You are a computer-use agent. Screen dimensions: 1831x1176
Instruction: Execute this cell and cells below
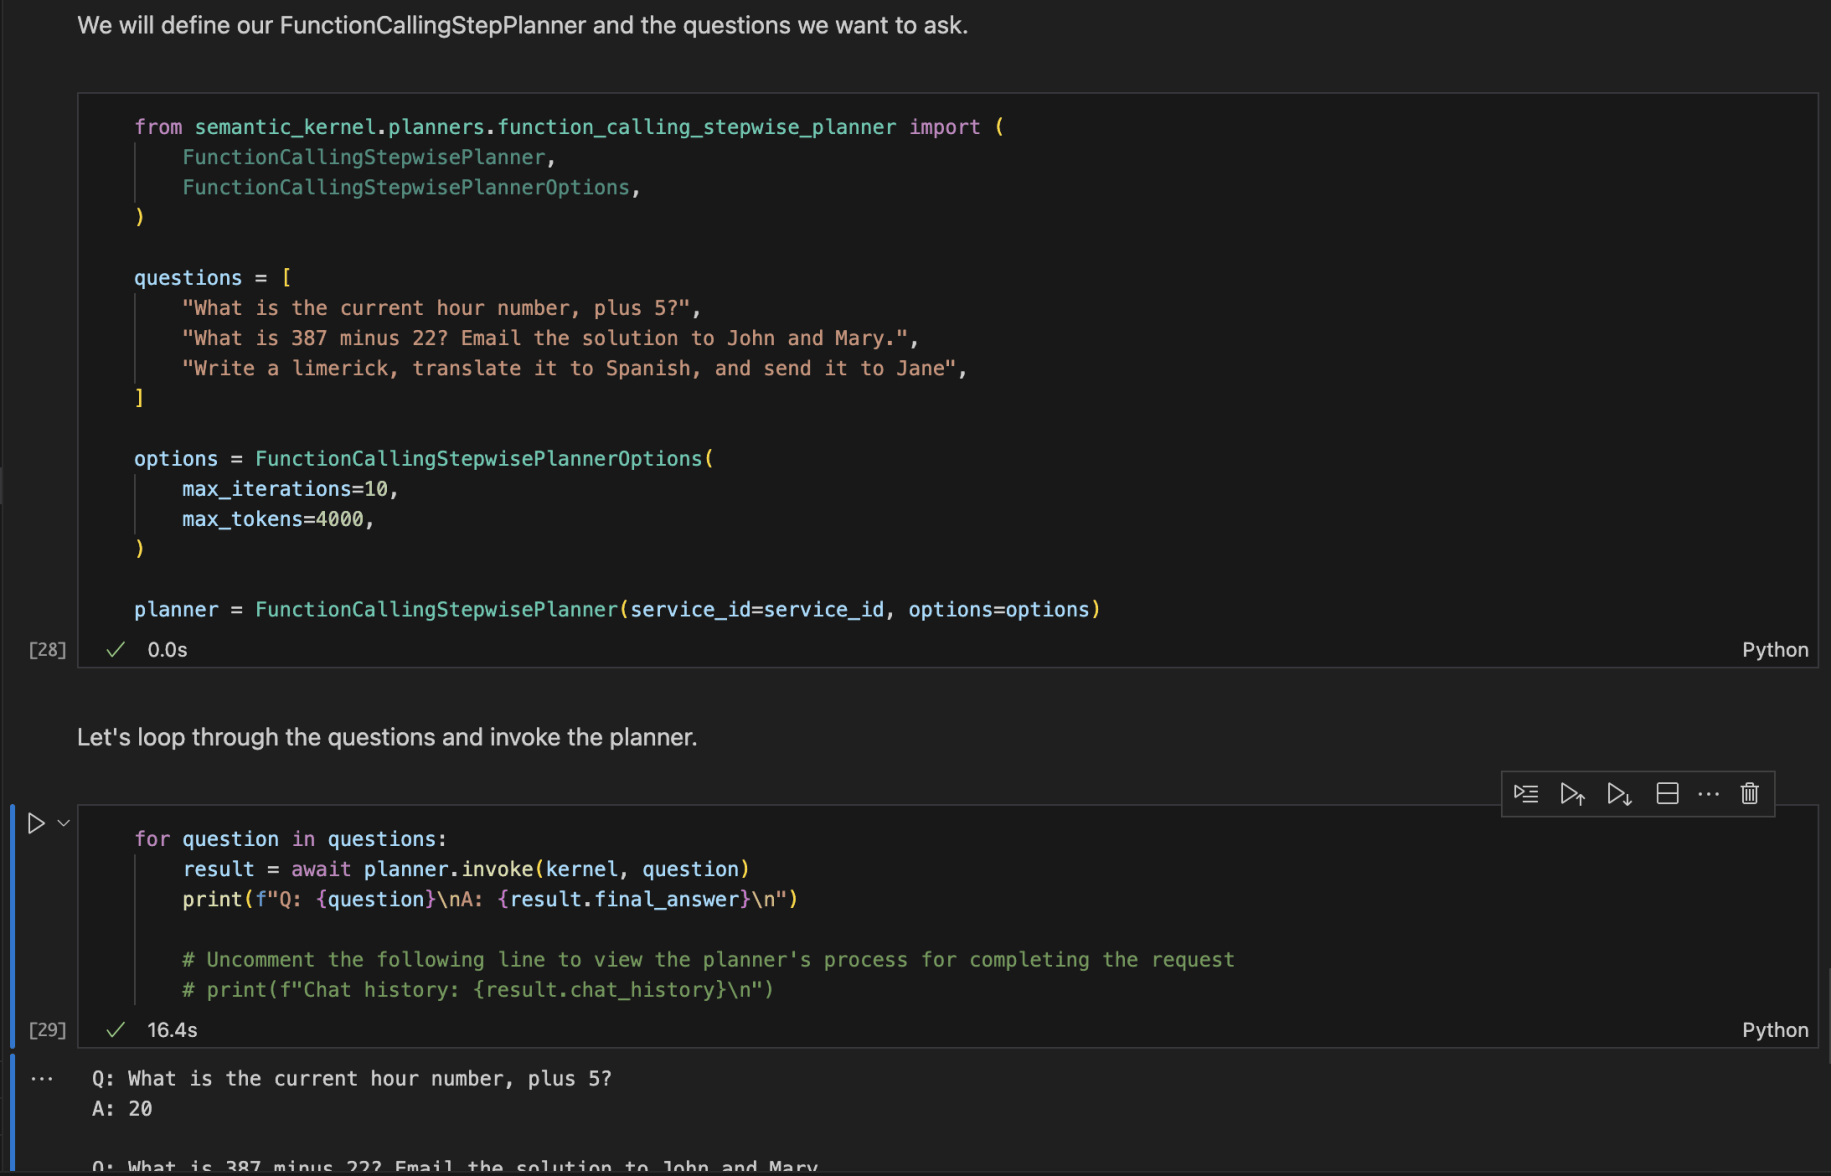point(1619,794)
